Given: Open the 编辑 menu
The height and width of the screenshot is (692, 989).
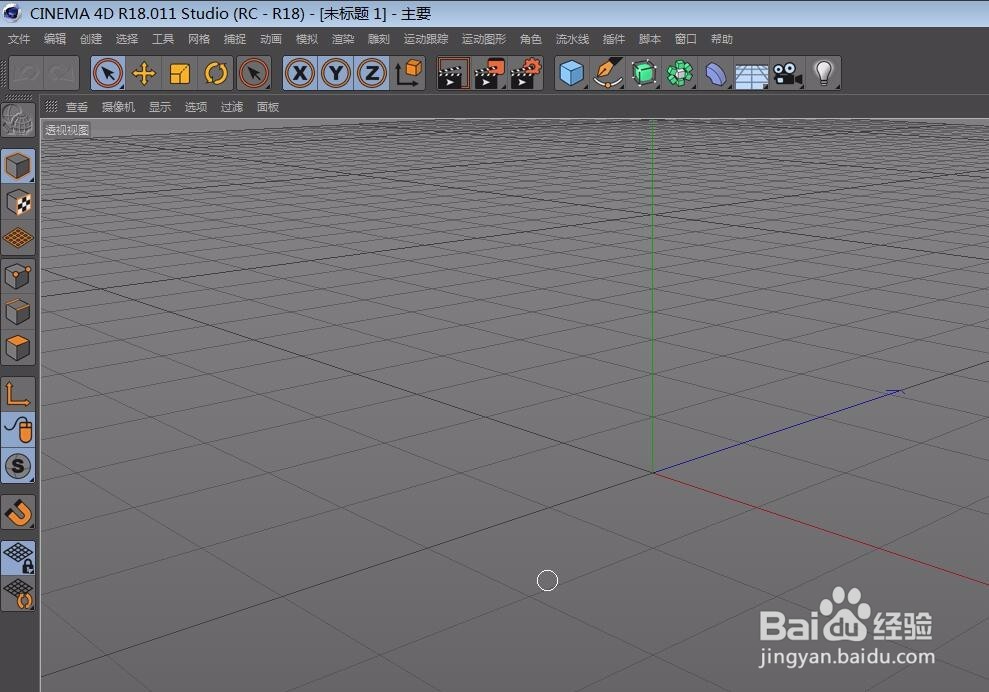Looking at the screenshot, I should tap(55, 39).
